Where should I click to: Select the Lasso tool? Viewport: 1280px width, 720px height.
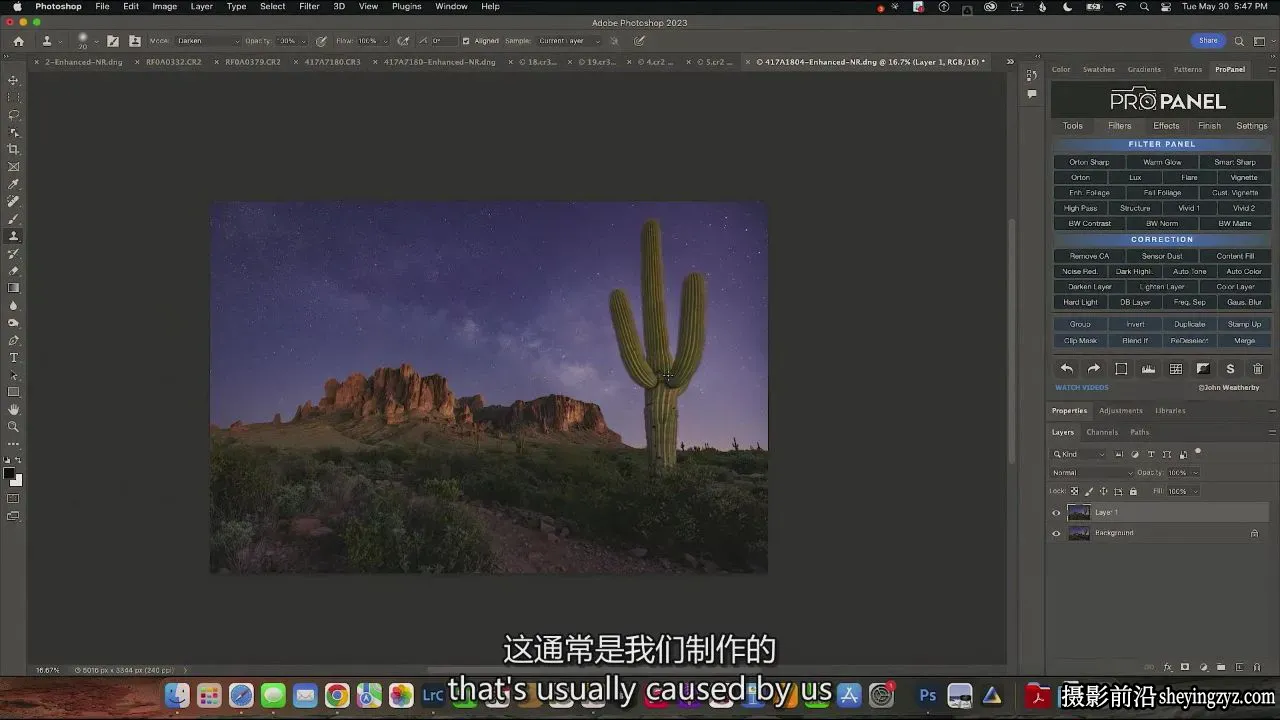(13, 115)
